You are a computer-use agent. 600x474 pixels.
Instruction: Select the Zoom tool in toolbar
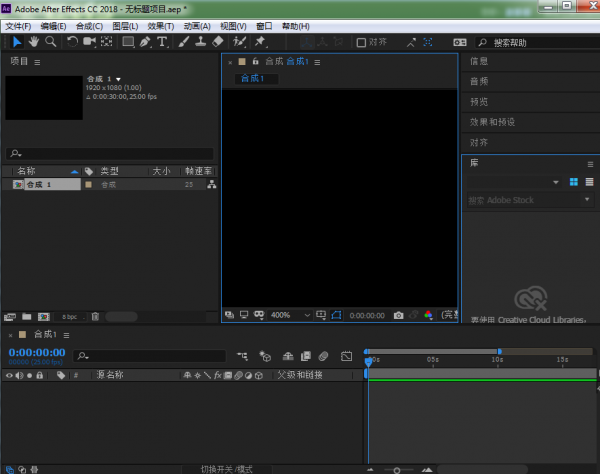(x=49, y=42)
